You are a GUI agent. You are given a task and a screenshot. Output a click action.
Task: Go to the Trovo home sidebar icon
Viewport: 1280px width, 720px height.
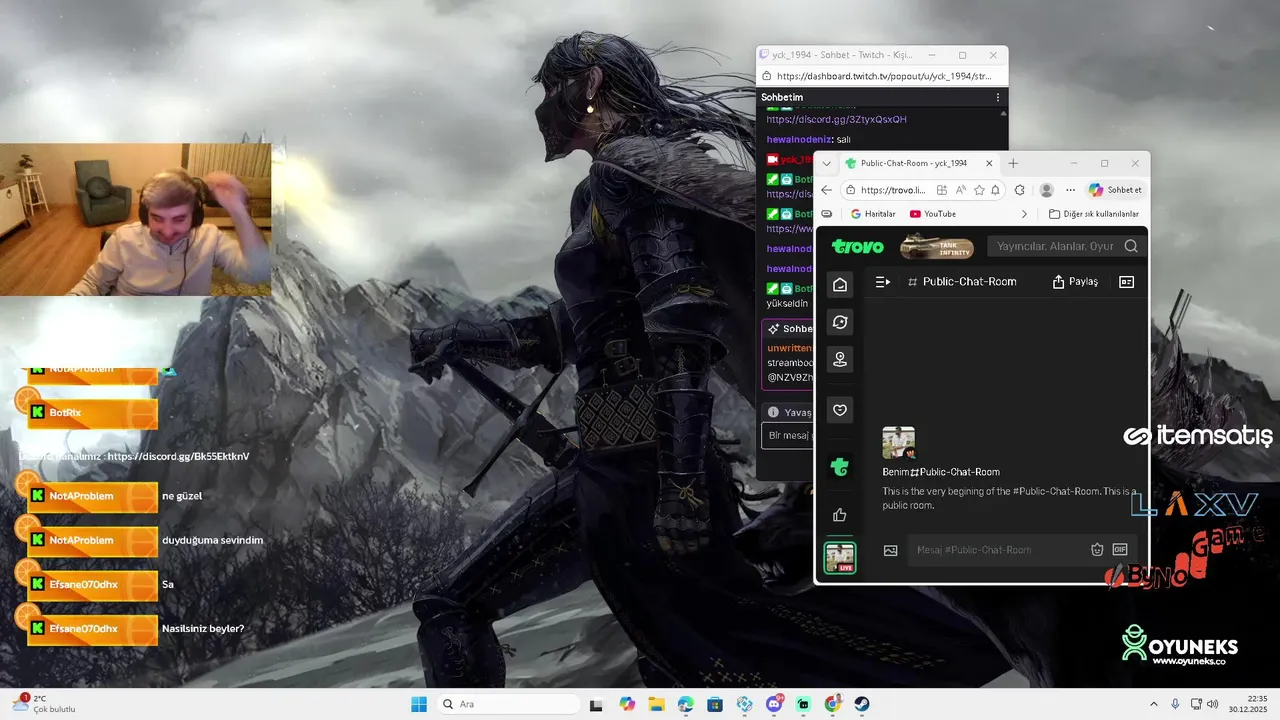(840, 284)
